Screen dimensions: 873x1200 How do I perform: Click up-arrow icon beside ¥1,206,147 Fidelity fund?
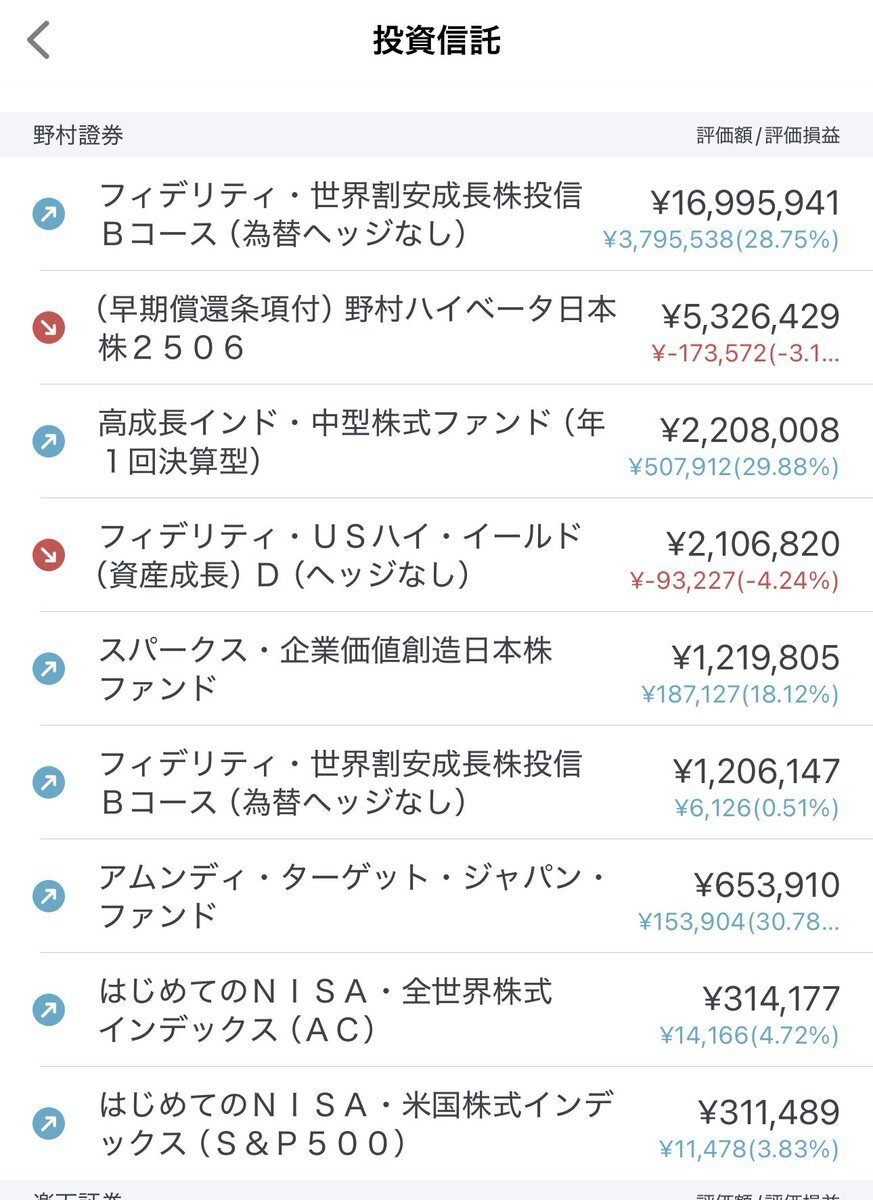(x=48, y=782)
